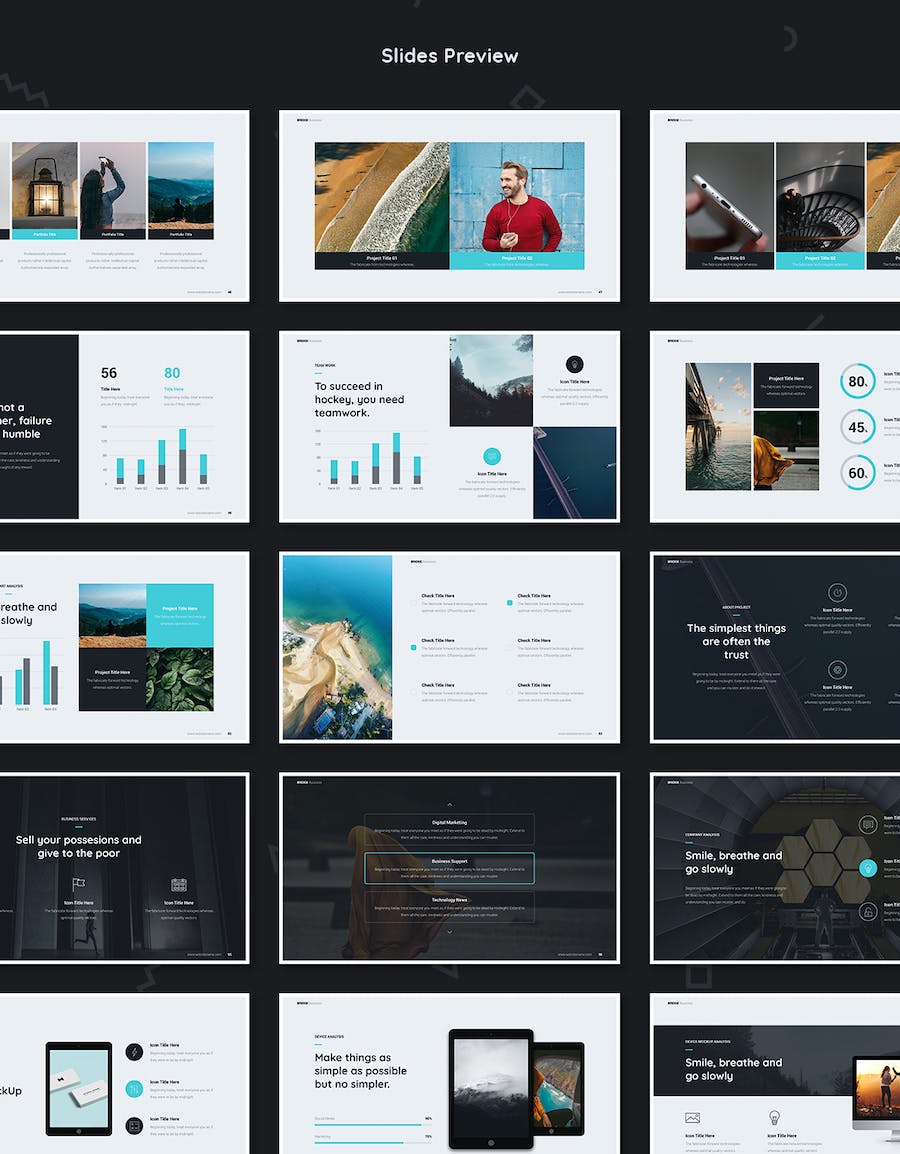Image resolution: width=900 pixels, height=1154 pixels.
Task: Click the teal sliders circle icon
Action: click(x=134, y=1088)
